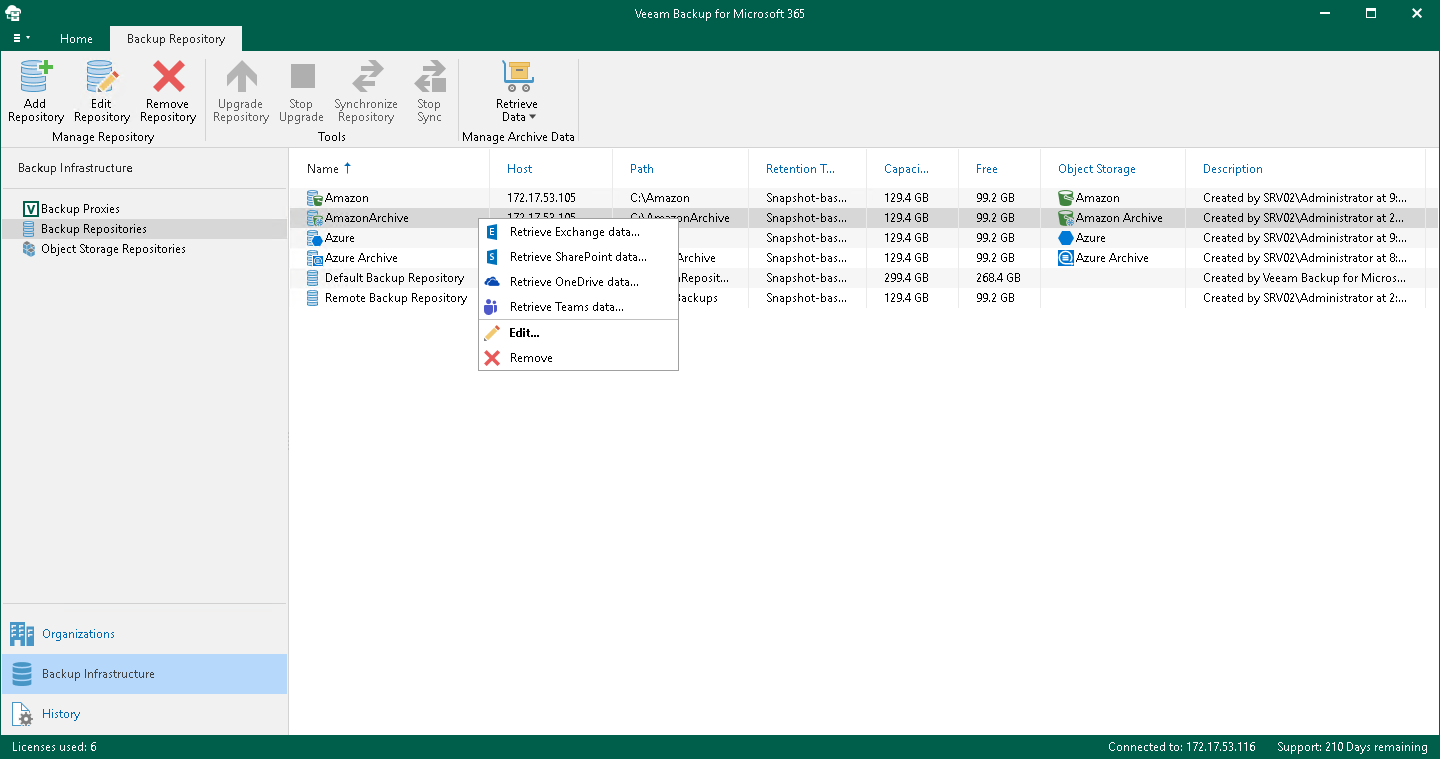
Task: Click the SharePoint icon in context menu
Action: [x=492, y=257]
